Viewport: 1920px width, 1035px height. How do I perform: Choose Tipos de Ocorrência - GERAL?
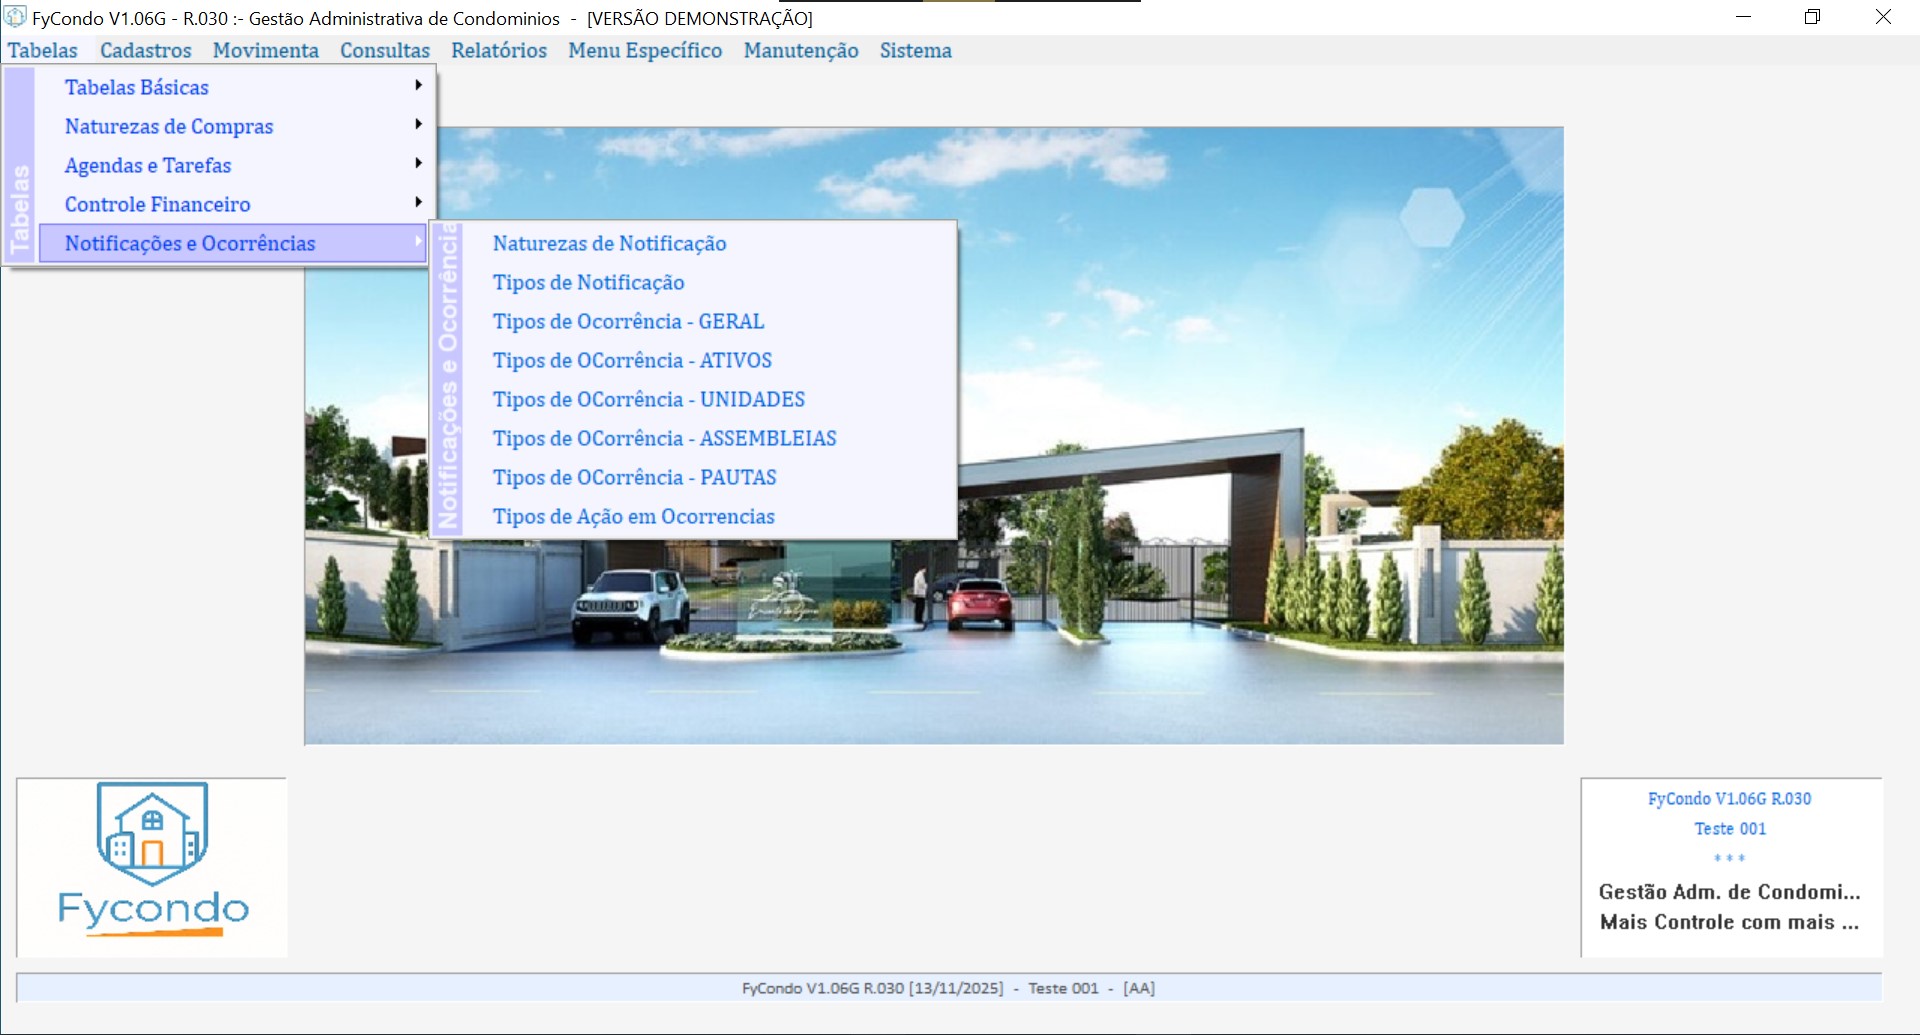pos(628,321)
